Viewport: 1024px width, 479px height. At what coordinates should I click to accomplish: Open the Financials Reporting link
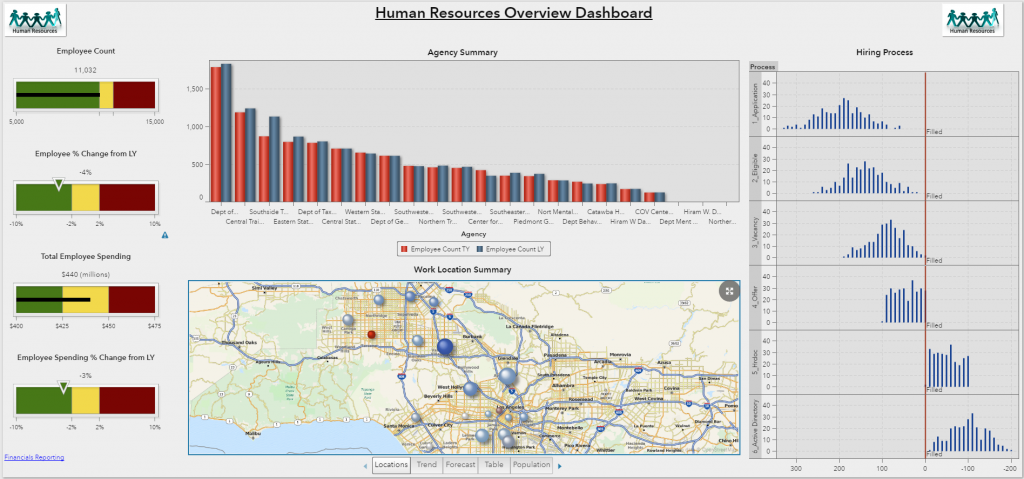click(x=35, y=457)
